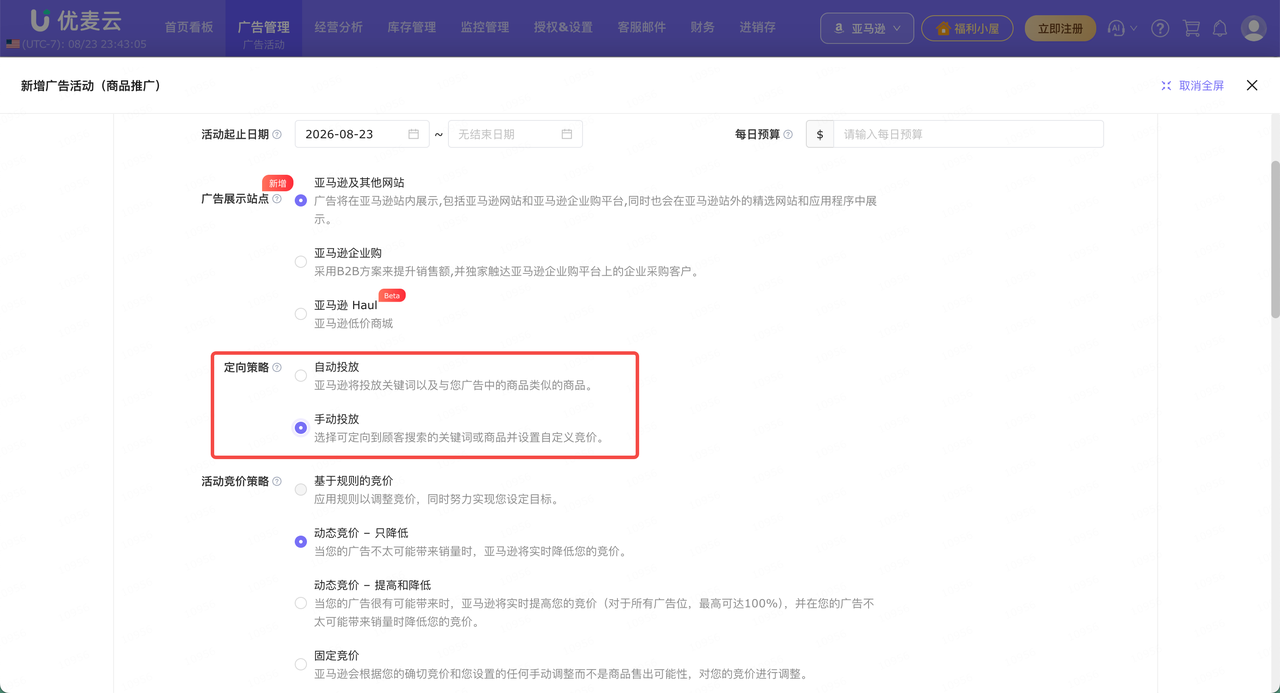Viewport: 1280px width, 693px height.
Task: Open the help question mark icon in header
Action: (x=1160, y=28)
